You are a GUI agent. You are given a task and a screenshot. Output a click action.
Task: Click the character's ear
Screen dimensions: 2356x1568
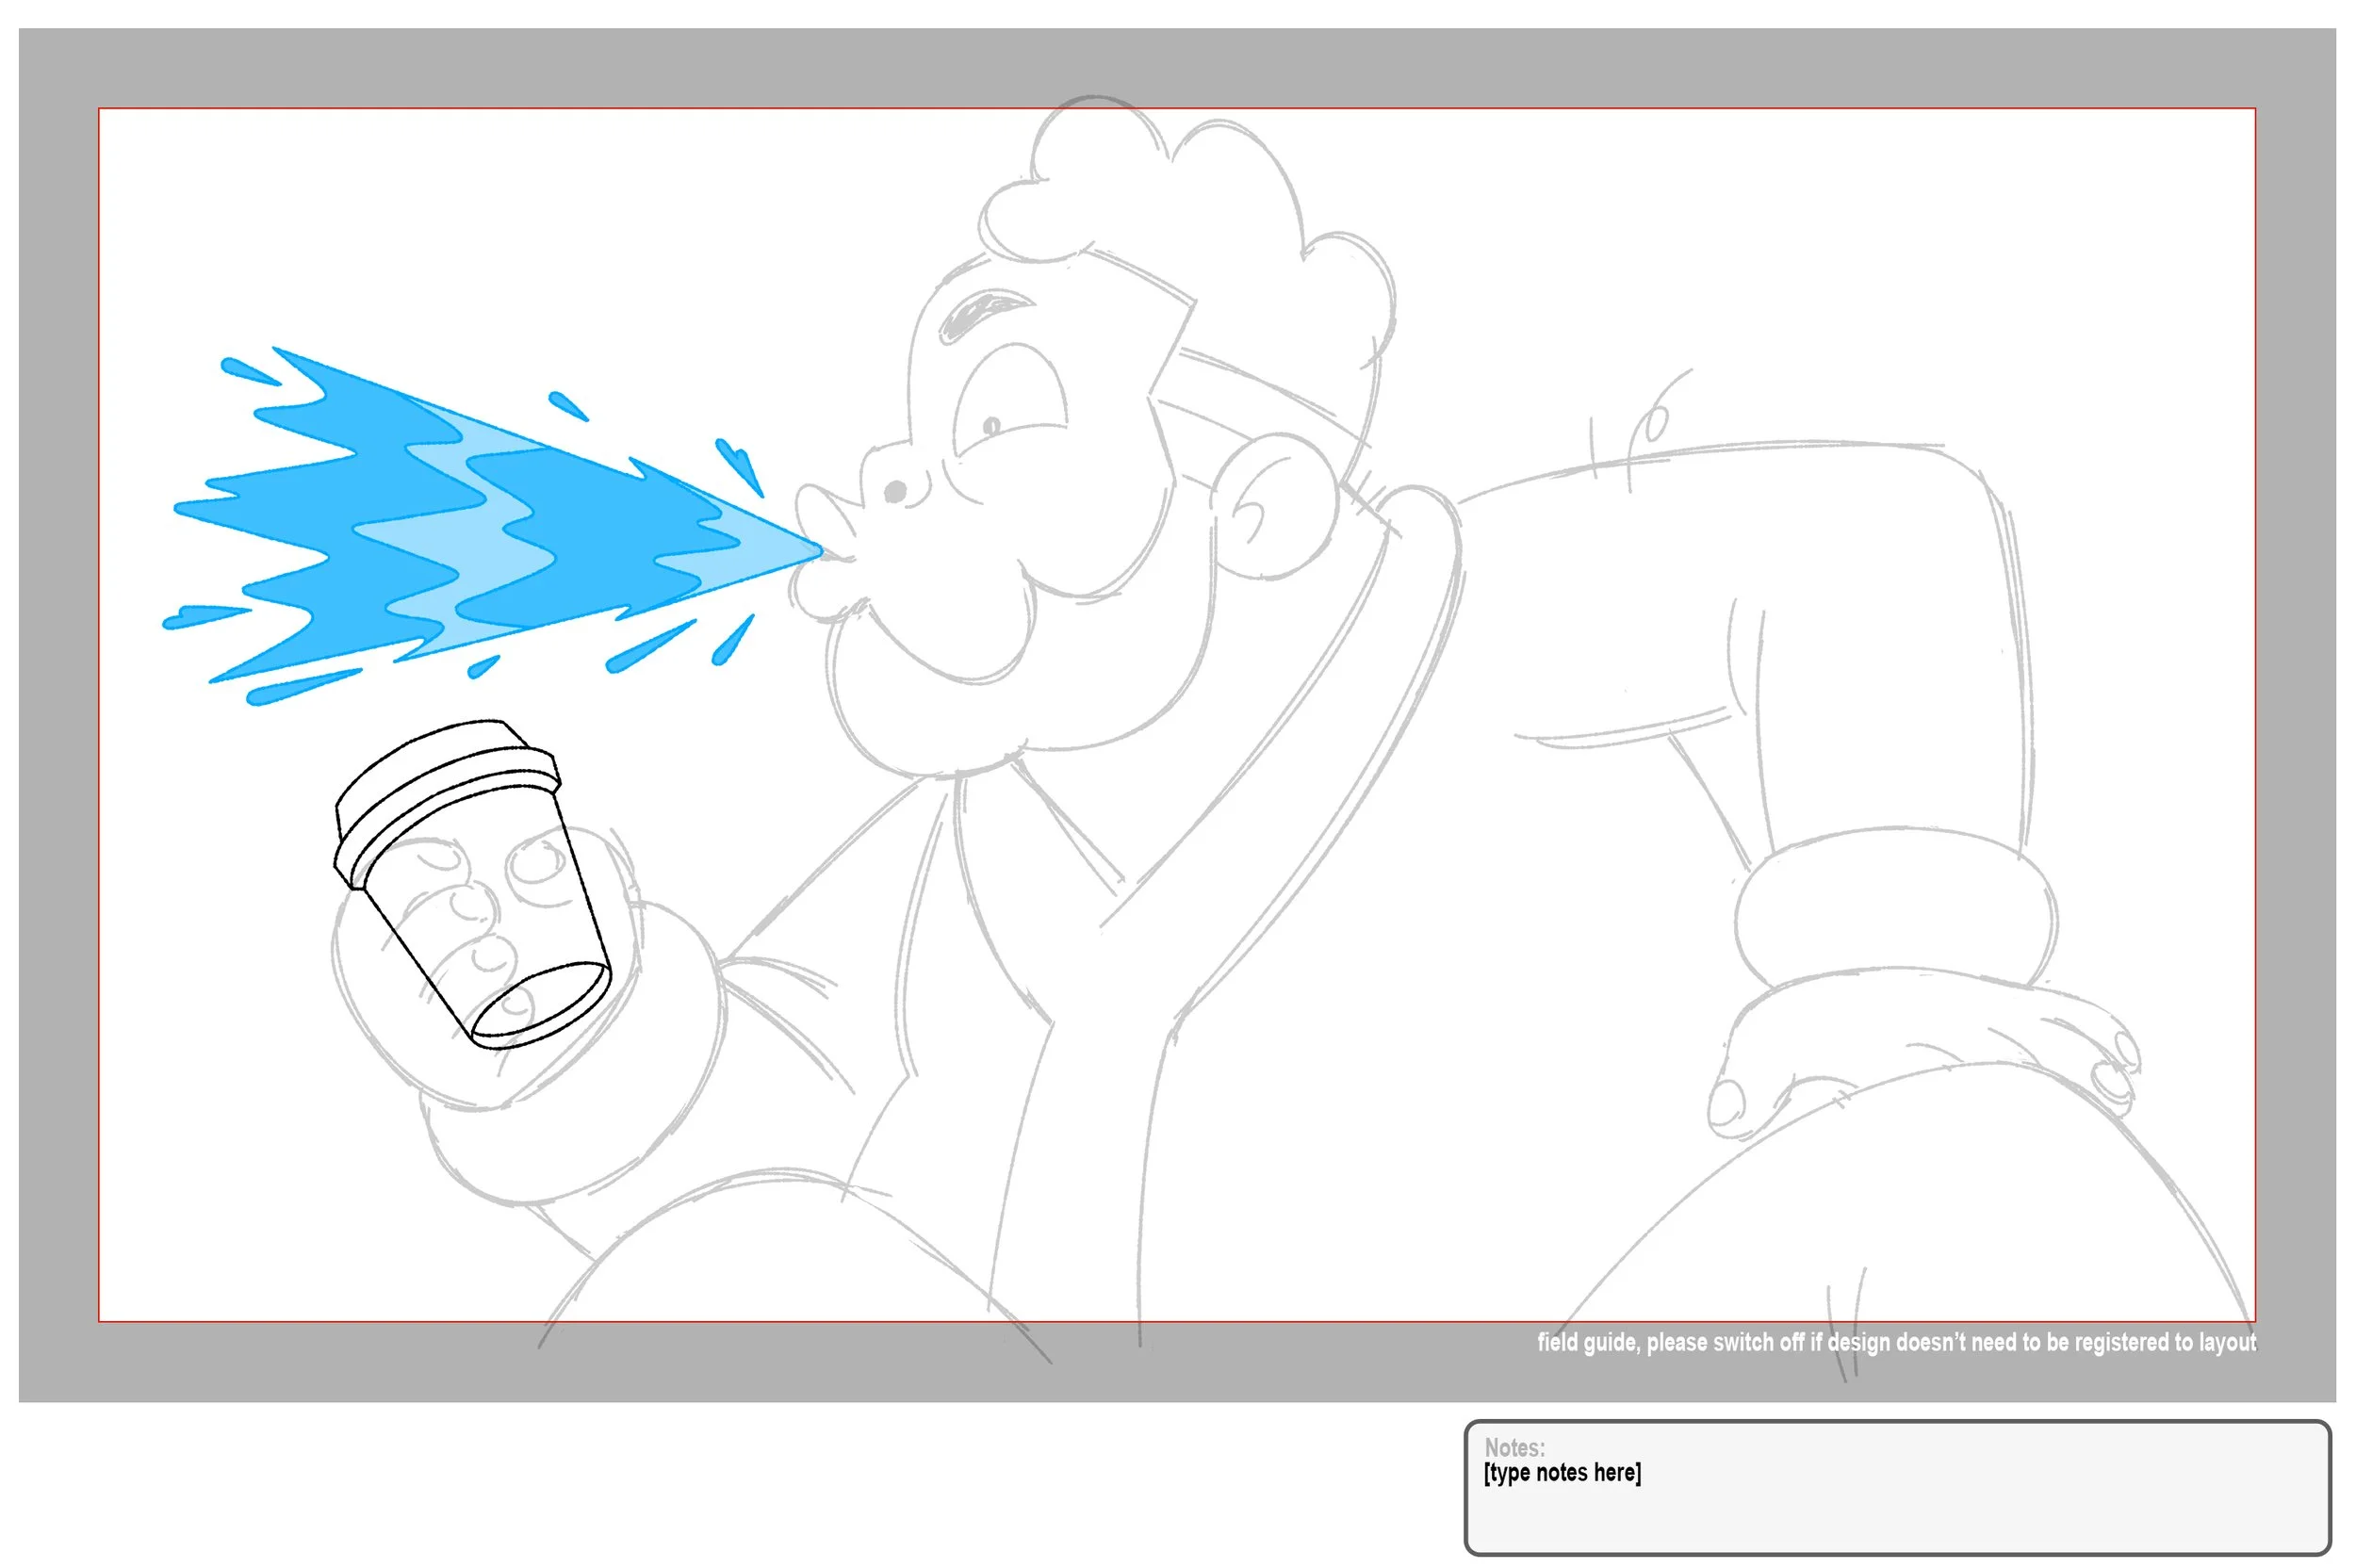coord(1275,505)
